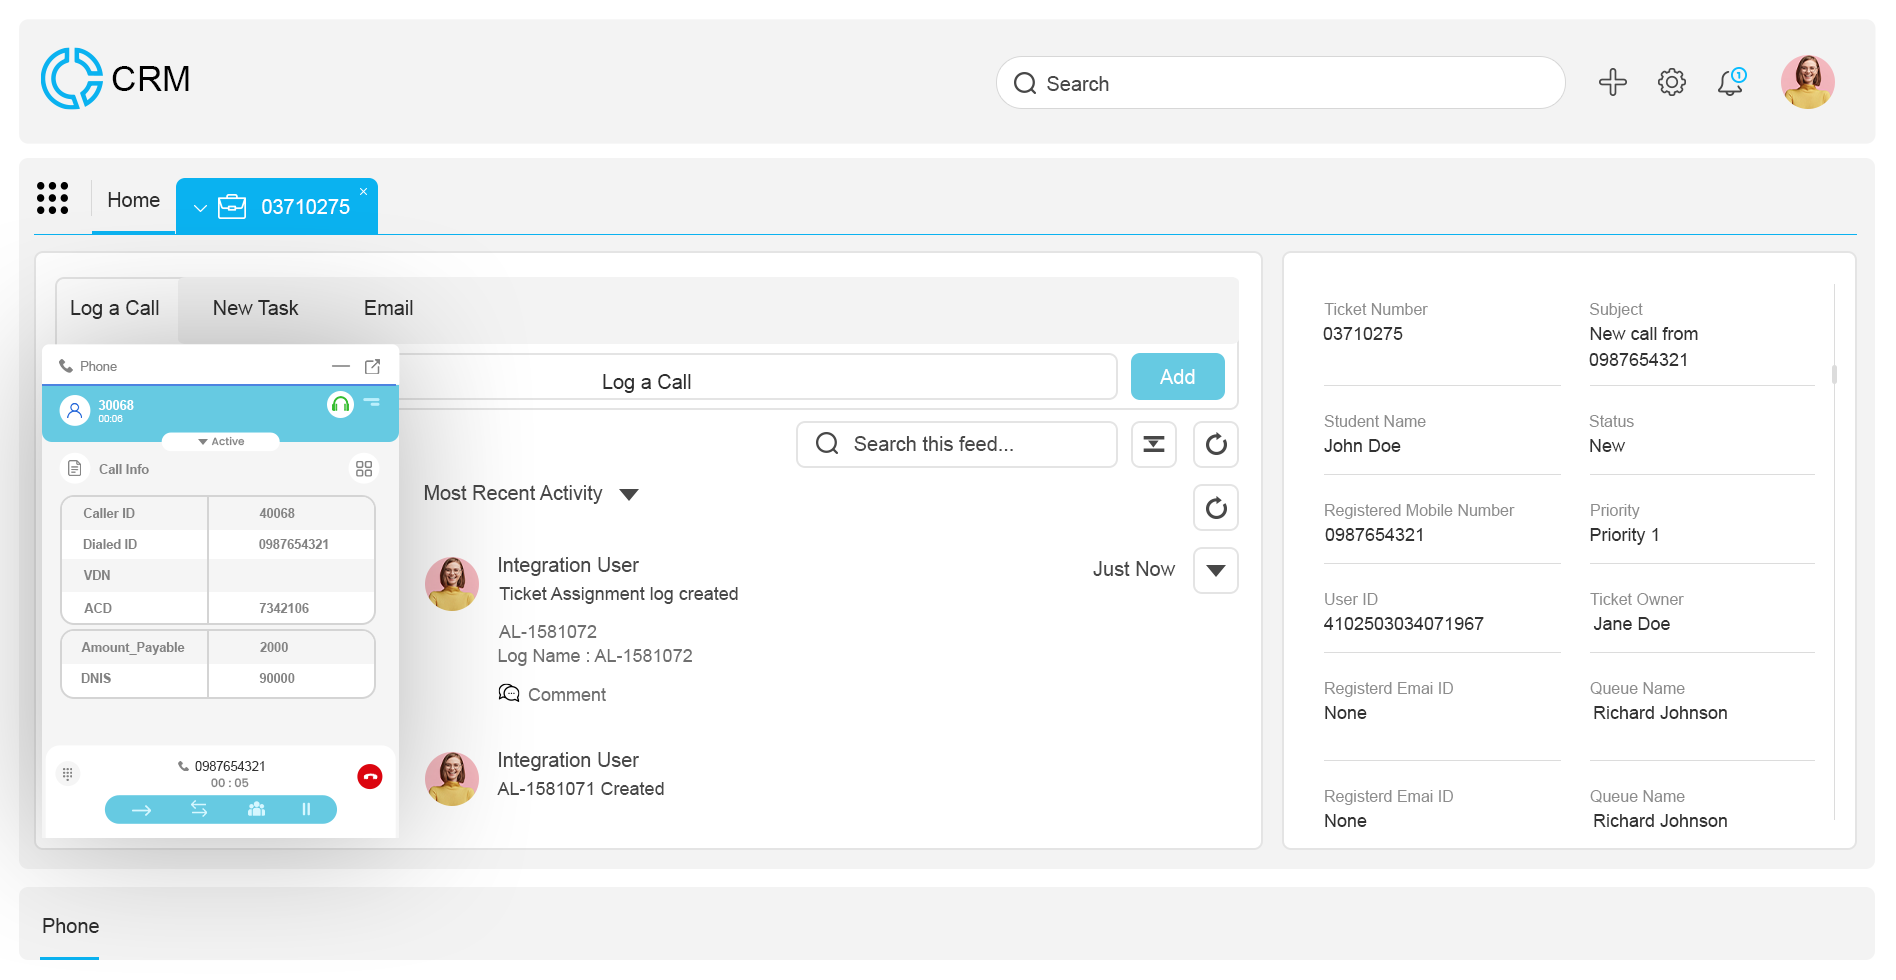
Task: Pause the call with hold button
Action: tap(306, 809)
